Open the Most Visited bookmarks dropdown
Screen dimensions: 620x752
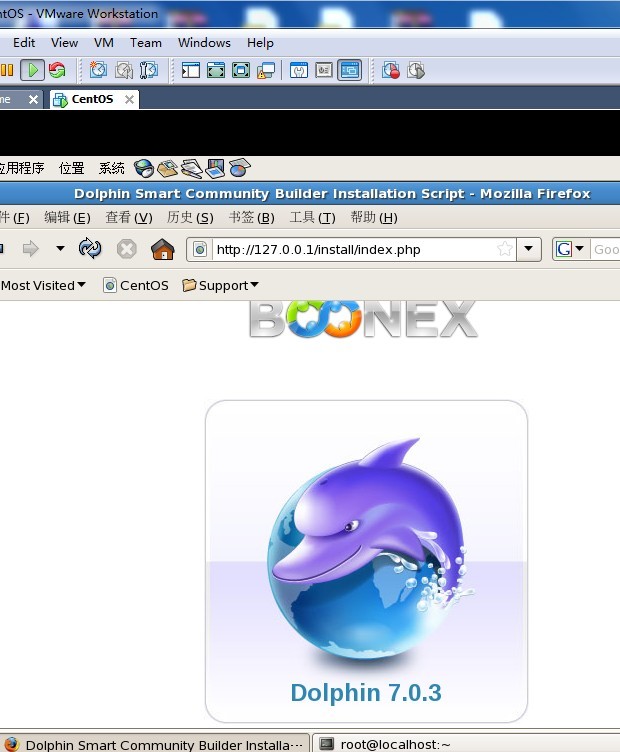click(43, 285)
